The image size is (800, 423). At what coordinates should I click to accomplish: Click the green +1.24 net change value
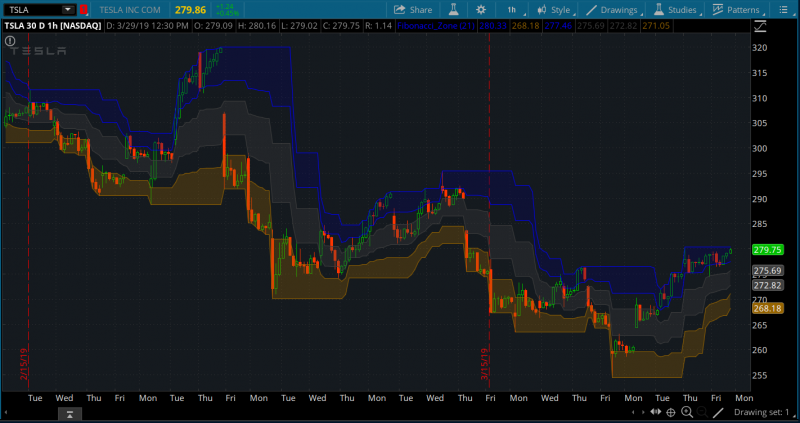[224, 7]
